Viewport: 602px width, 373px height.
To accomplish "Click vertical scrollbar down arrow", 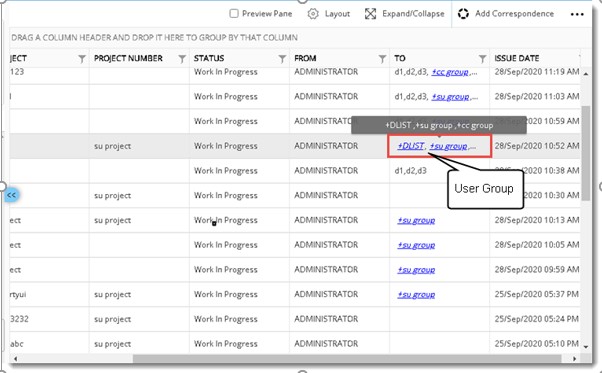I will (x=585, y=347).
